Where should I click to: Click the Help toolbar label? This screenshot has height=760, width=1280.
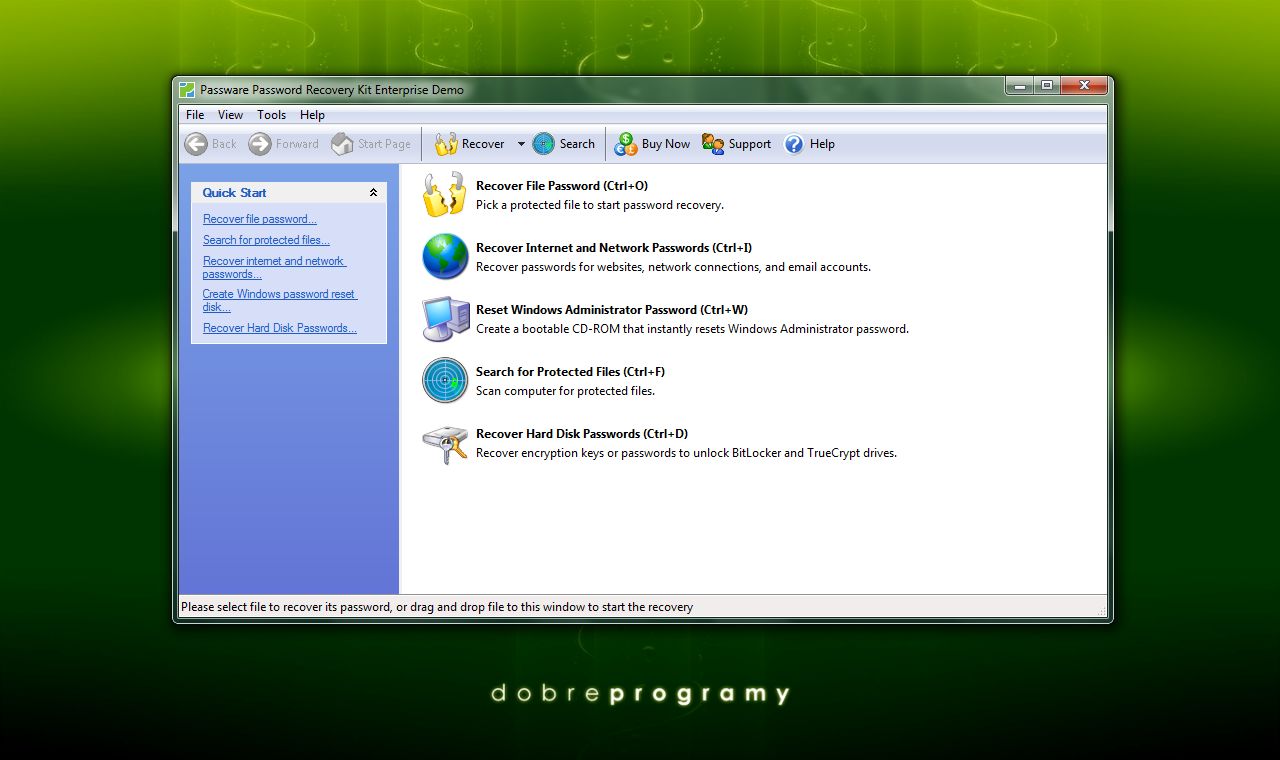(822, 144)
